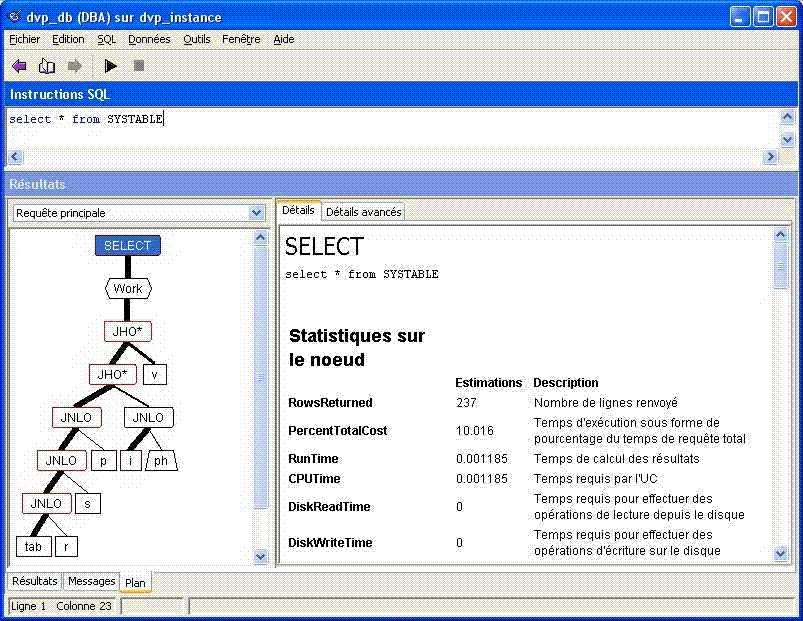The image size is (803, 621).
Task: Open the Fichier menu
Action: point(25,39)
